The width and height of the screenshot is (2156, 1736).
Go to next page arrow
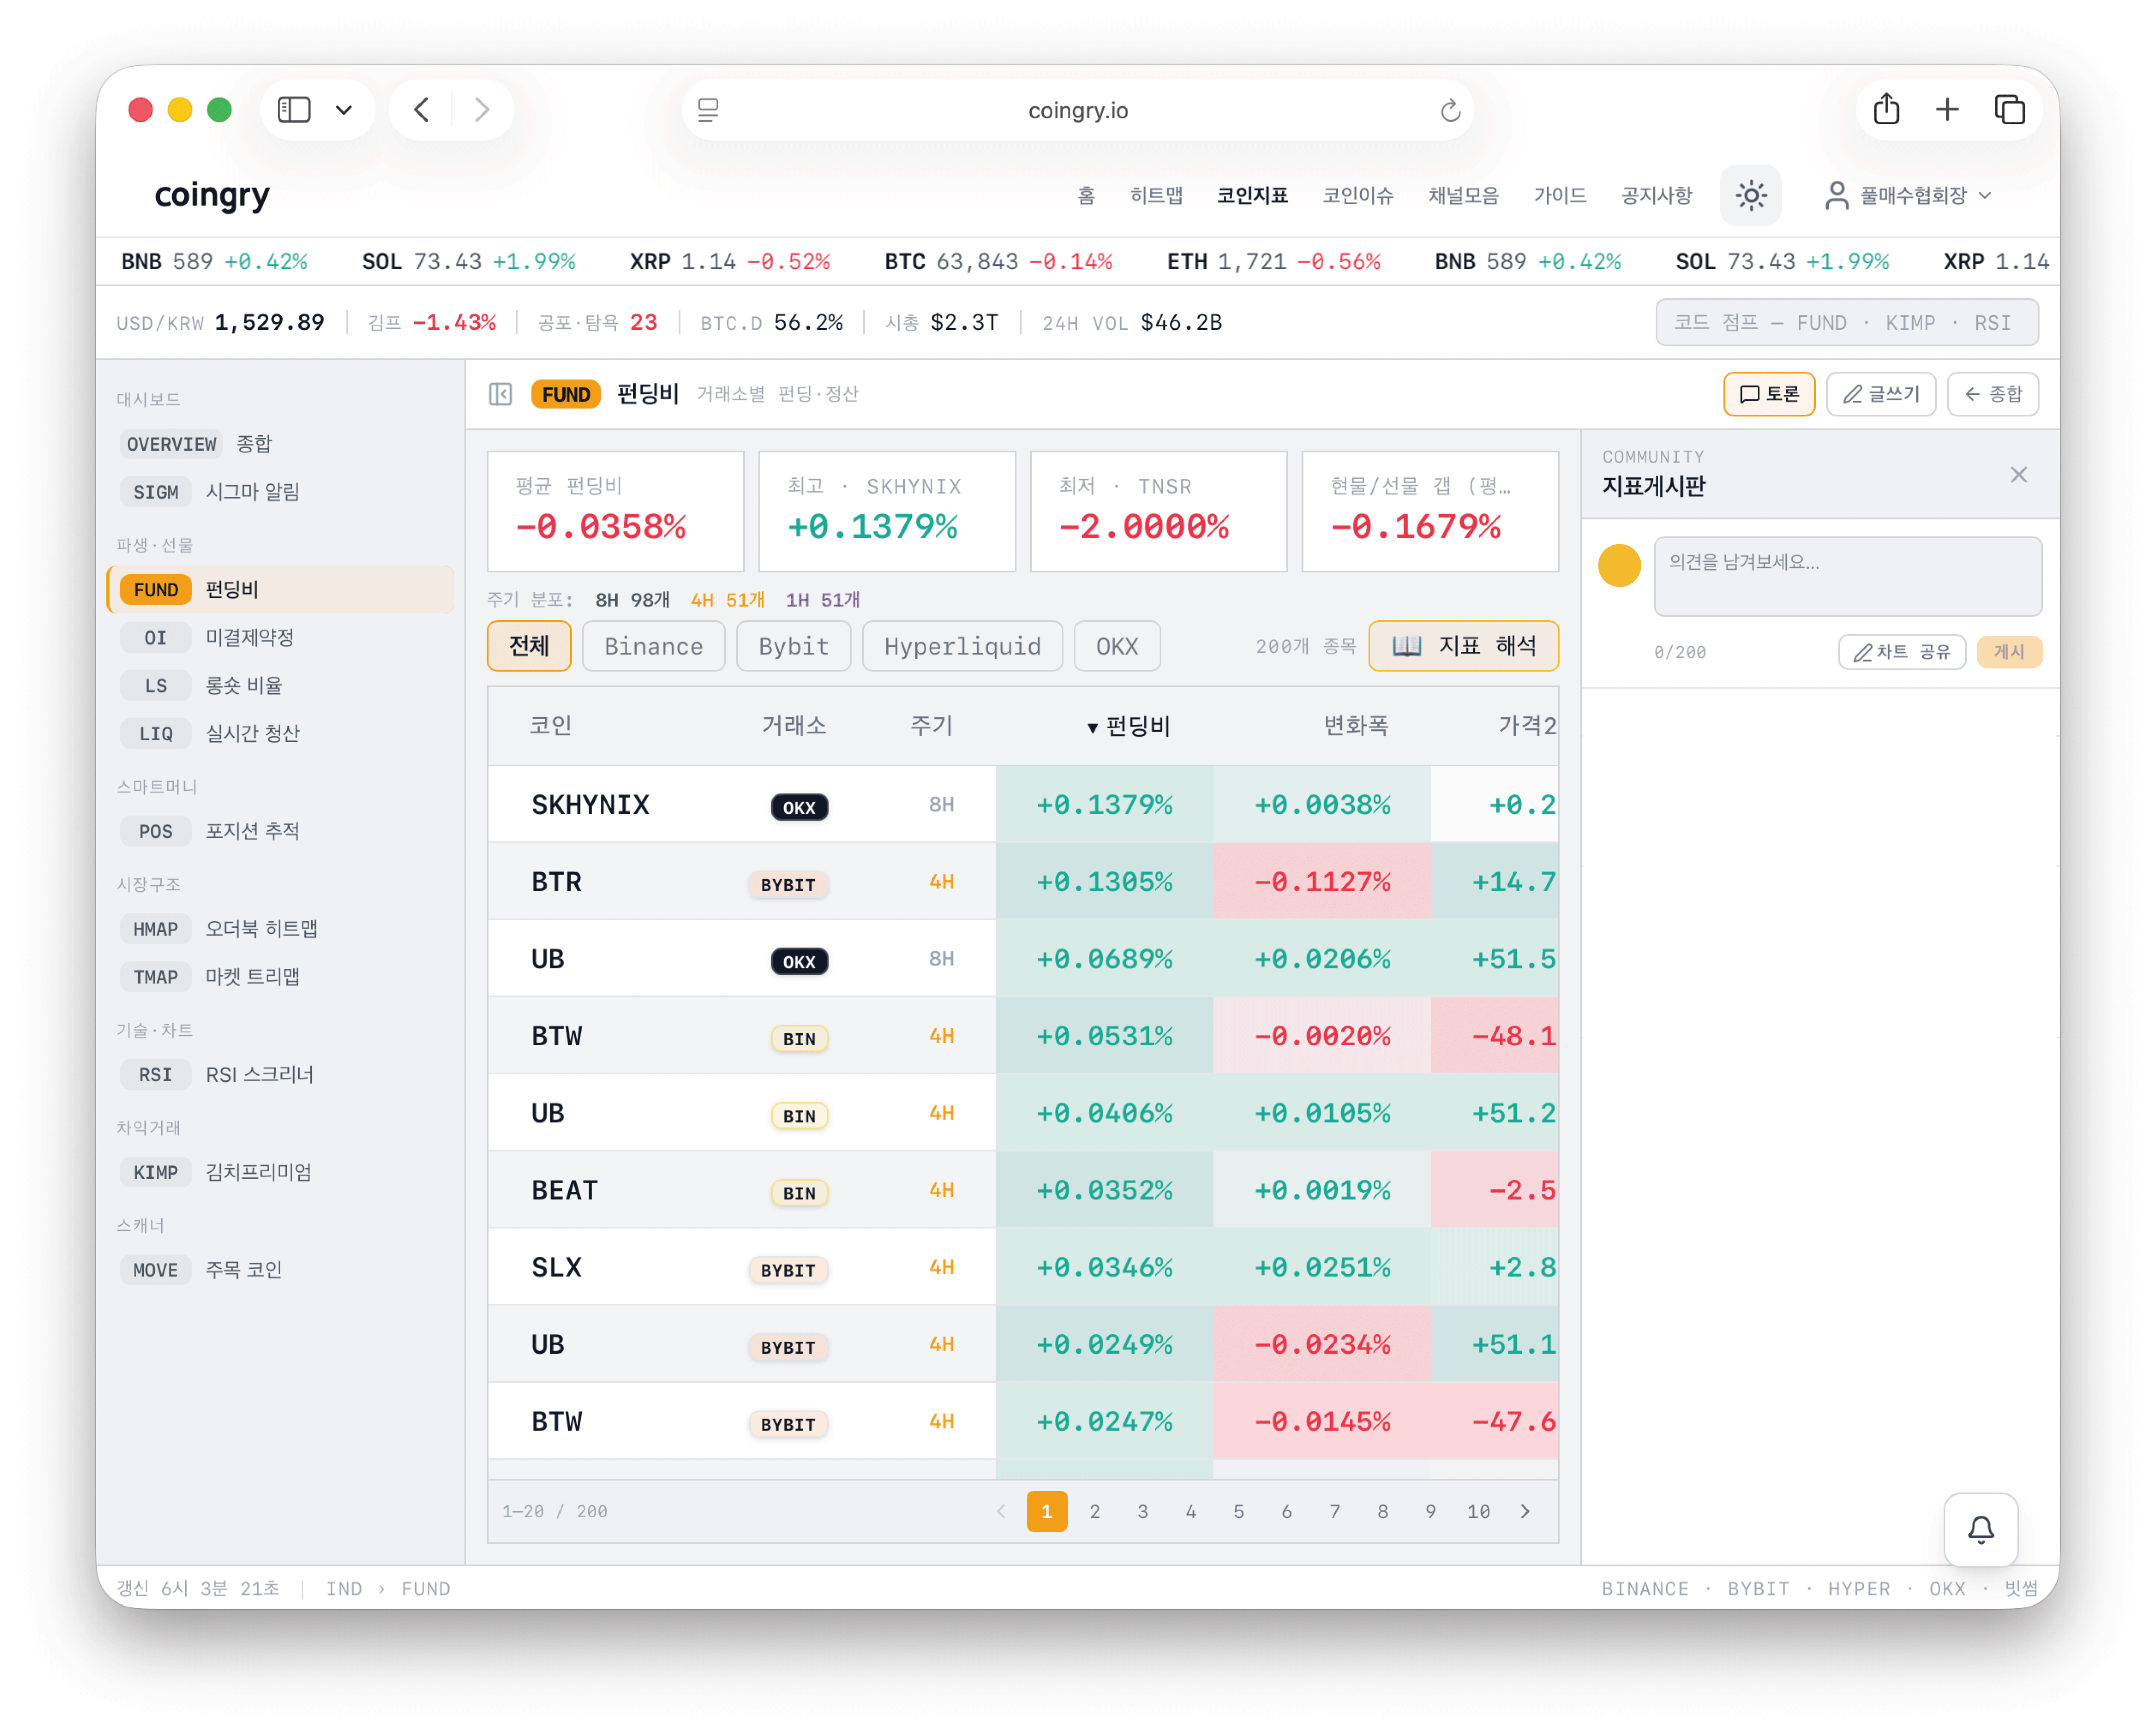pos(1525,1512)
